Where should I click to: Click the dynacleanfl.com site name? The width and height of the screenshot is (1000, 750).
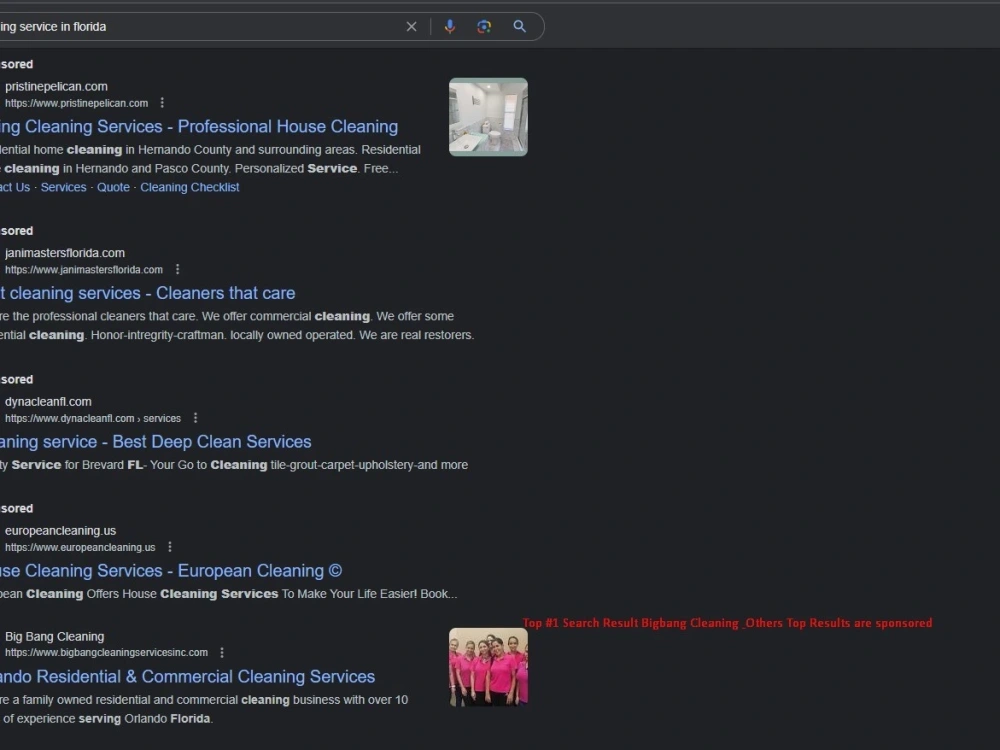pyautogui.click(x=48, y=401)
